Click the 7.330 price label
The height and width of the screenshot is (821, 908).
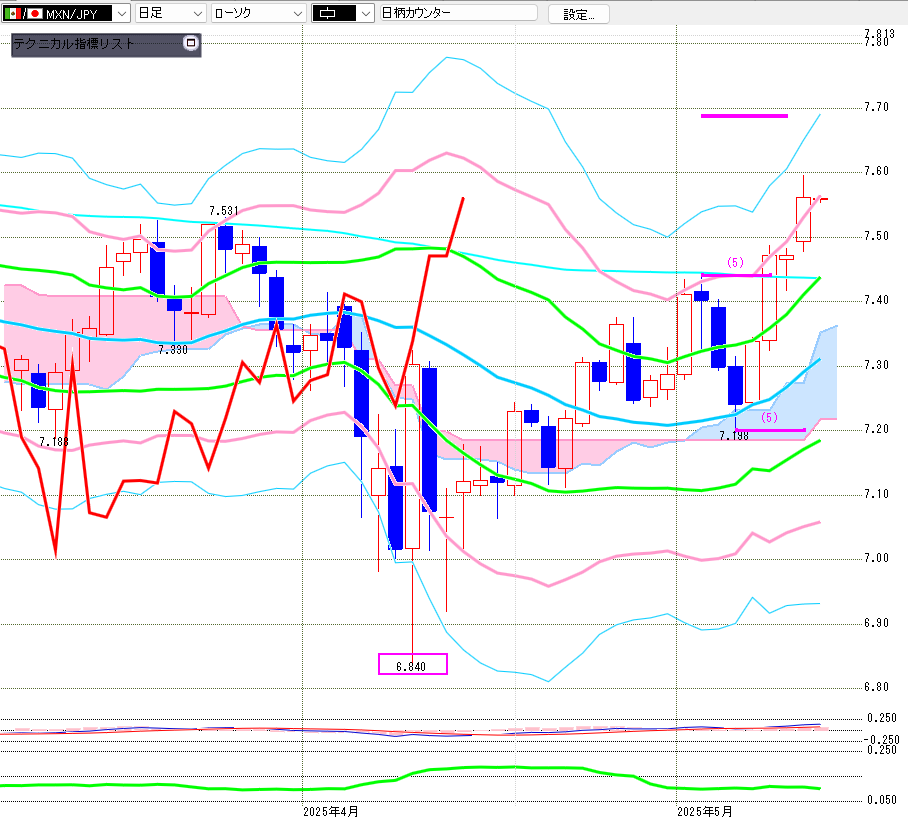click(x=173, y=350)
